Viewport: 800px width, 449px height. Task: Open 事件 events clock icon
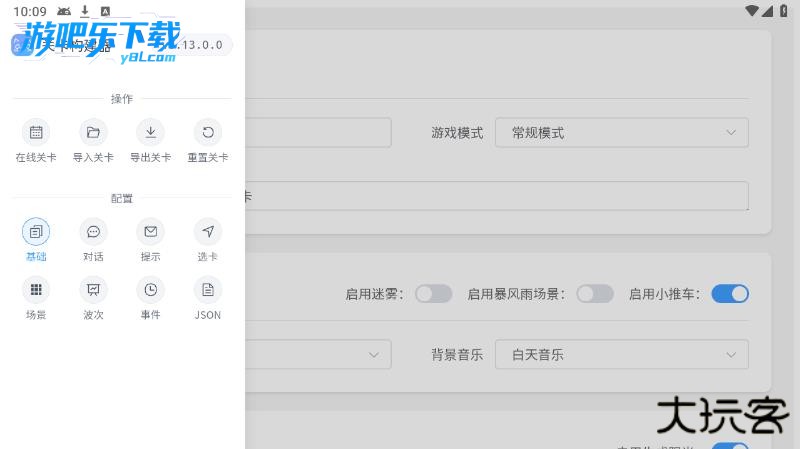coord(151,290)
